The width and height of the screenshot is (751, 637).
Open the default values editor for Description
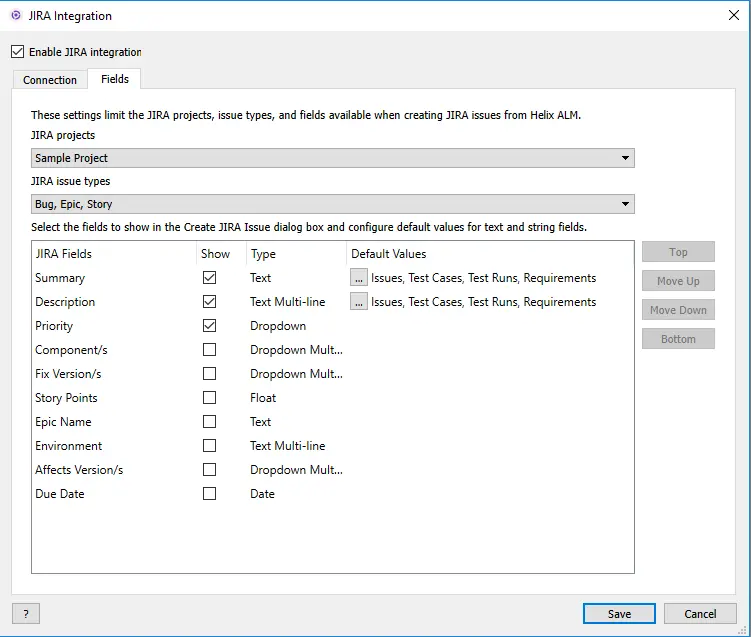[x=359, y=302]
